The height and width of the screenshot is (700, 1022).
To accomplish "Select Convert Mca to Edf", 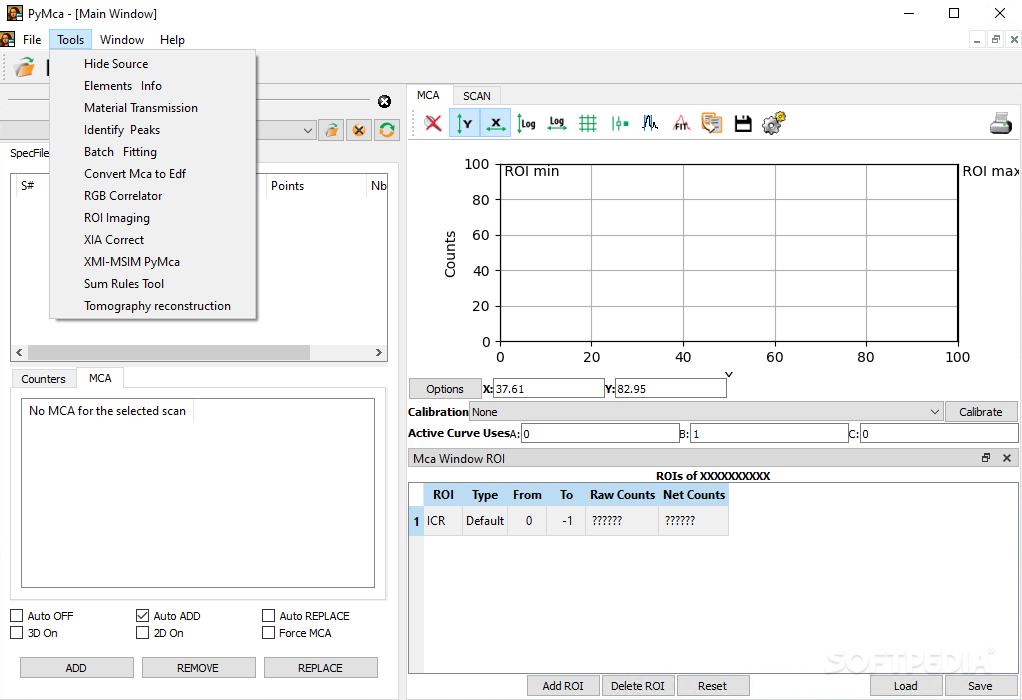I will pos(153,174).
